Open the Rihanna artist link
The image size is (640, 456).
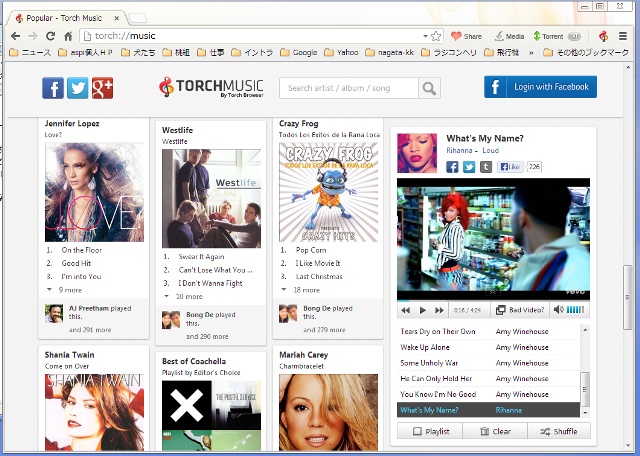click(x=459, y=150)
